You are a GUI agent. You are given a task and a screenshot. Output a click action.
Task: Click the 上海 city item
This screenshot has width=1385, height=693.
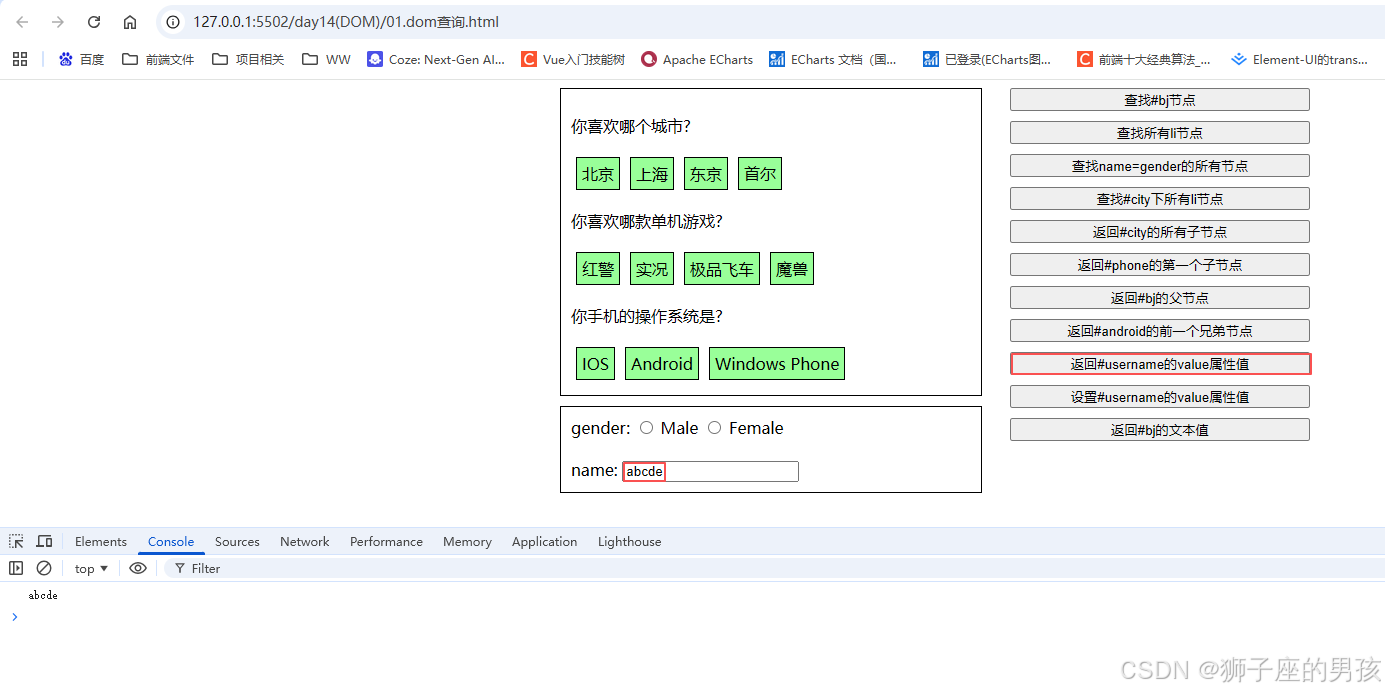point(652,174)
